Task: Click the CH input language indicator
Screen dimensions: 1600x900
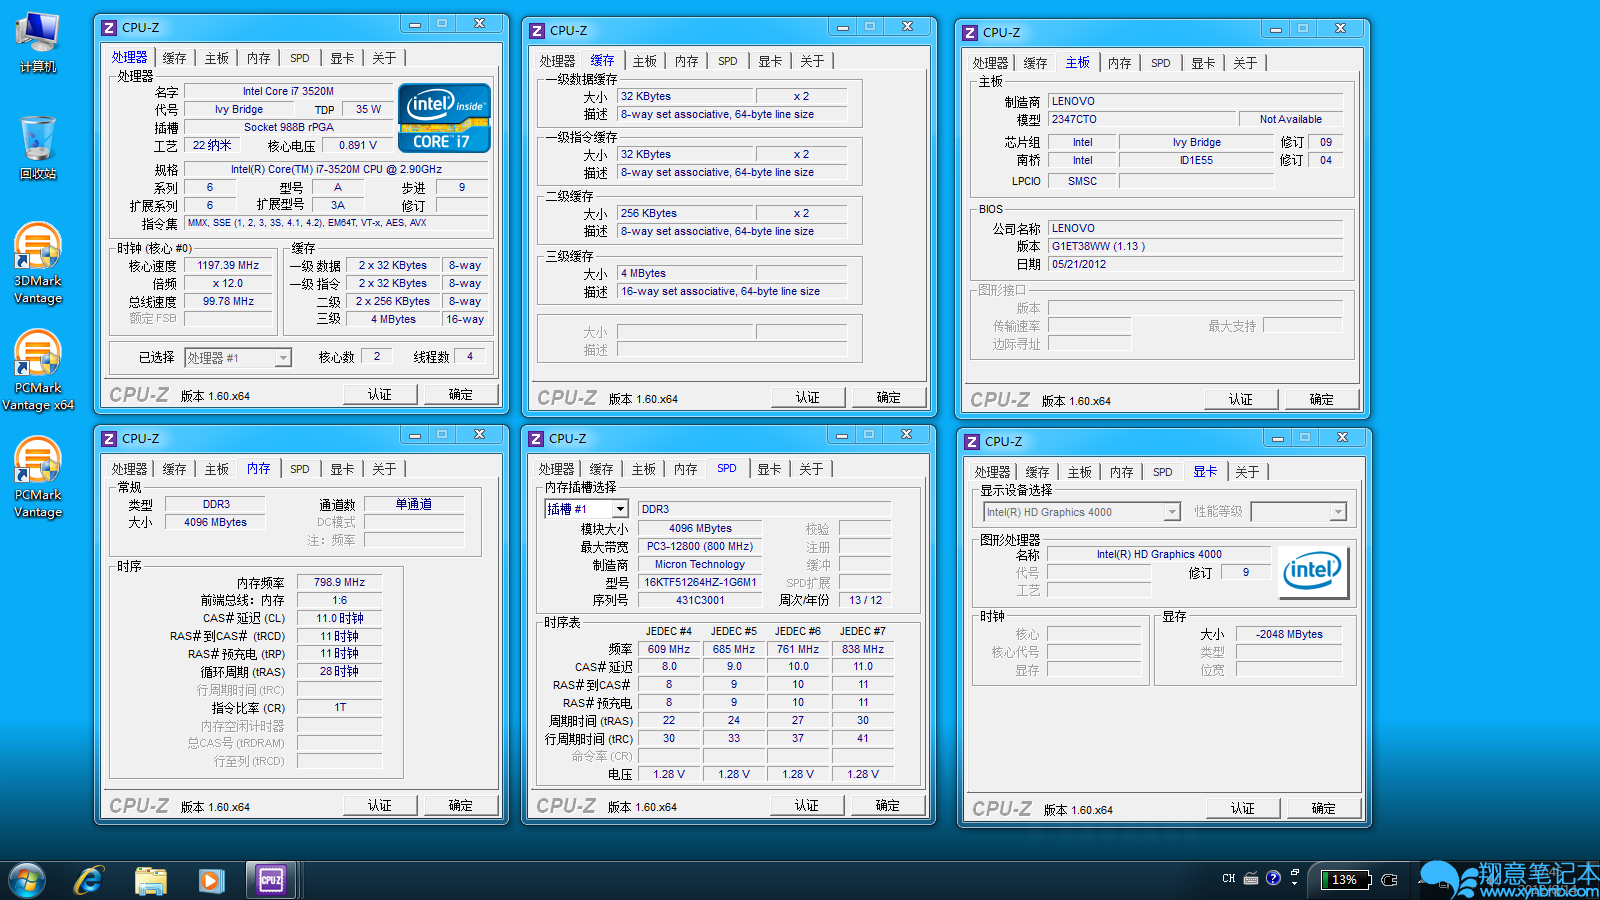Action: point(1229,879)
